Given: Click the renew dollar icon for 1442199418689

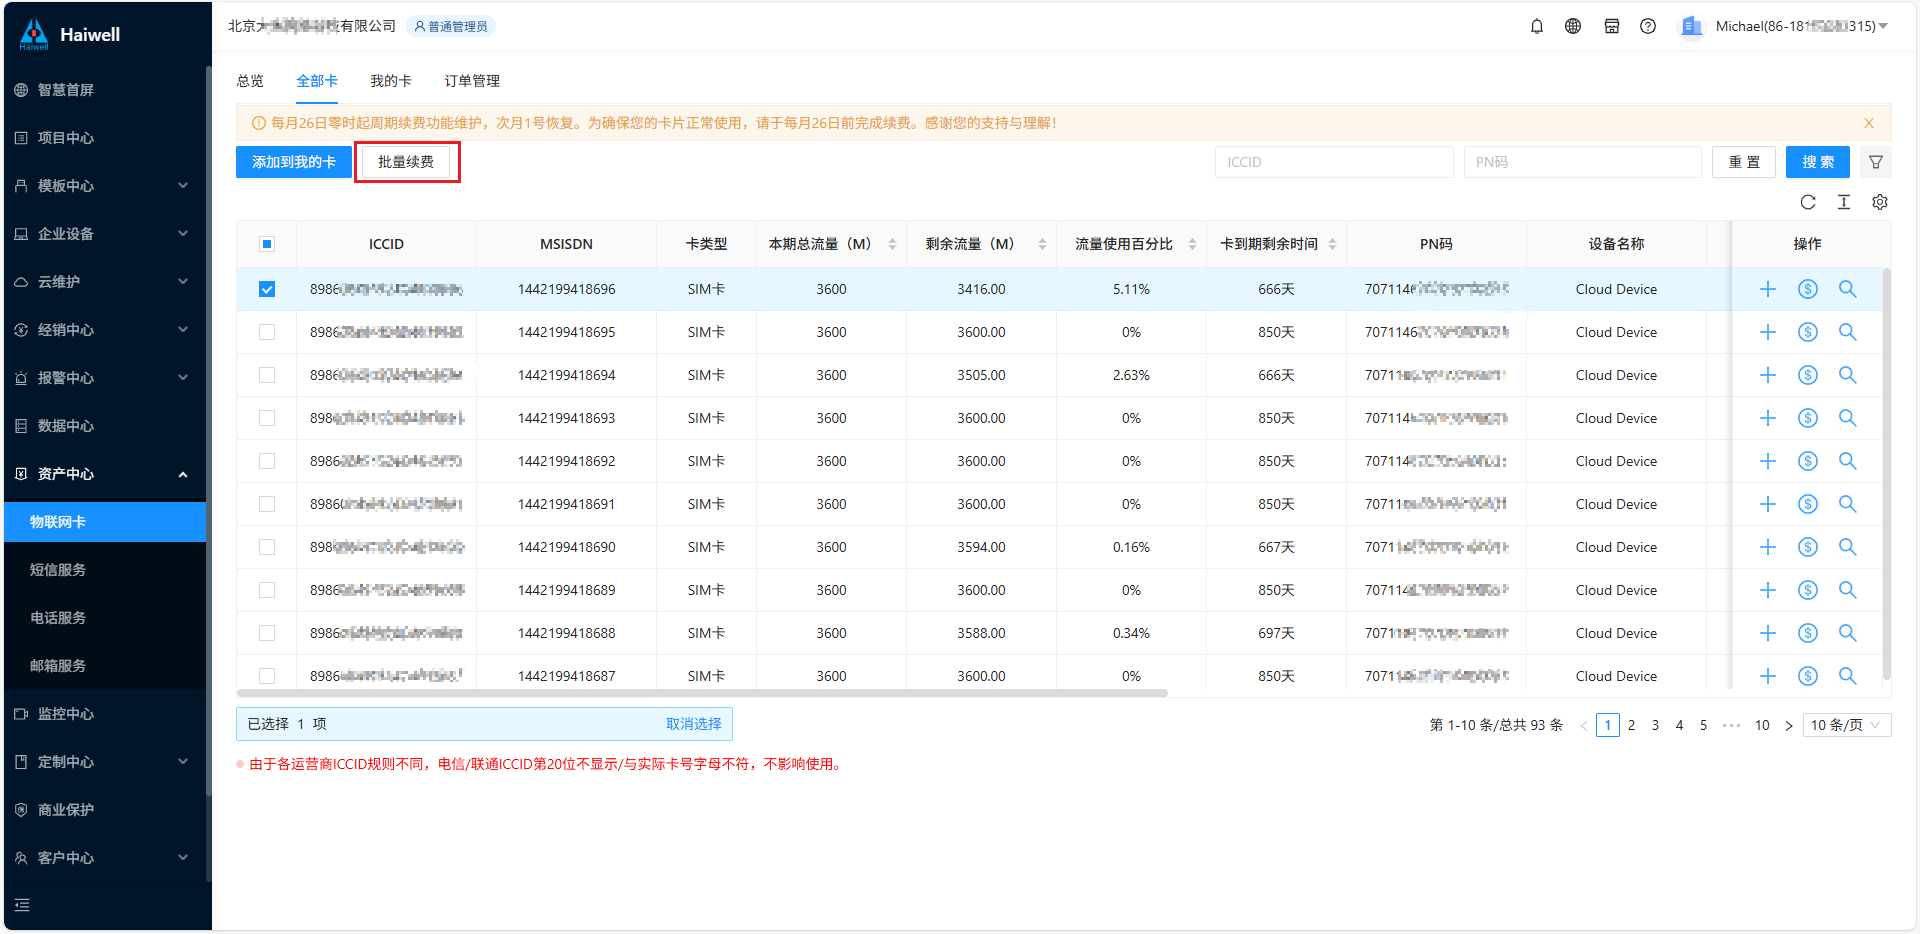Looking at the screenshot, I should (x=1808, y=590).
